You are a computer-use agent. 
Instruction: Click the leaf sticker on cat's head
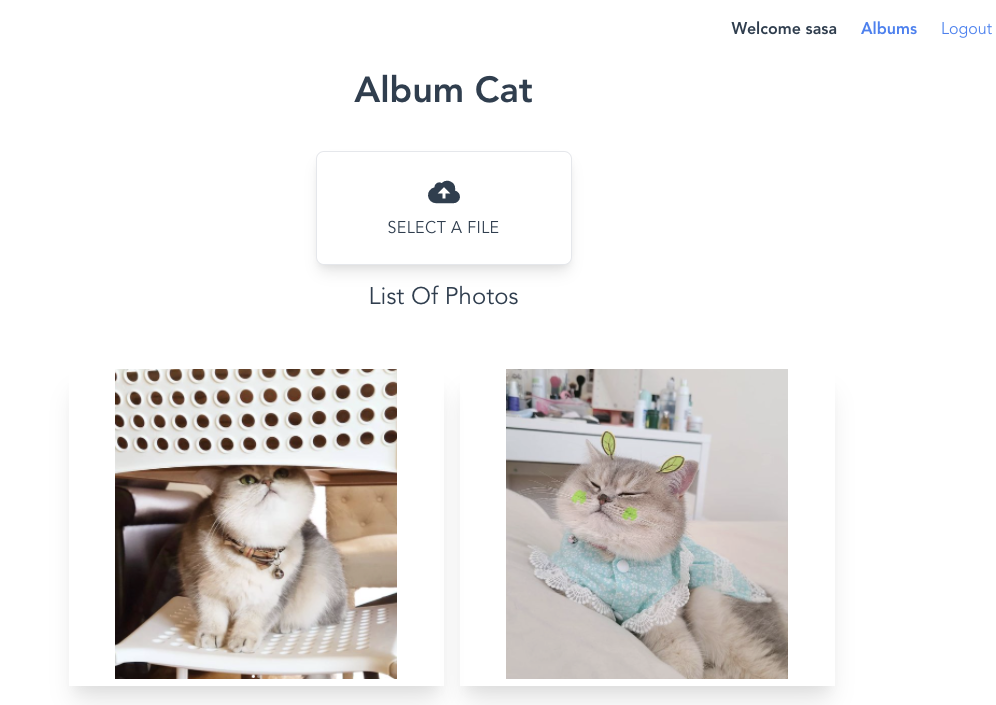609,444
